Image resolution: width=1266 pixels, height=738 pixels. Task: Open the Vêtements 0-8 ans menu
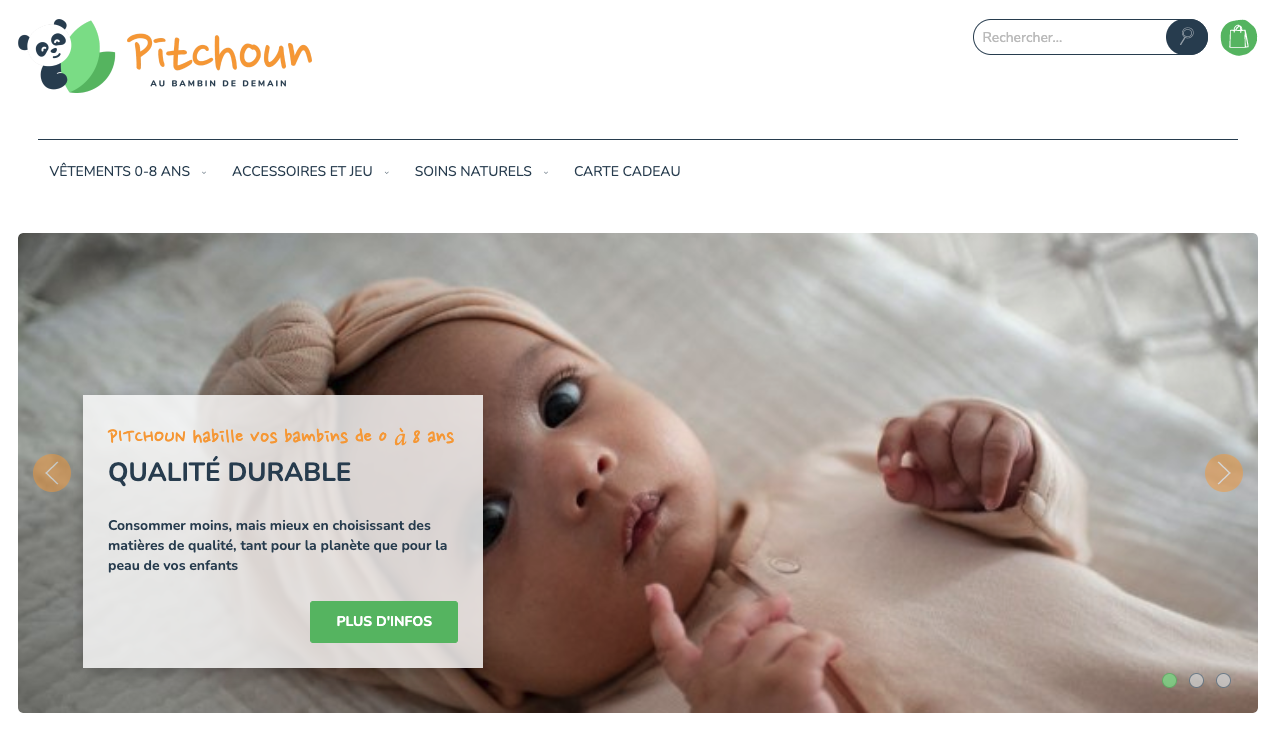[x=119, y=171]
